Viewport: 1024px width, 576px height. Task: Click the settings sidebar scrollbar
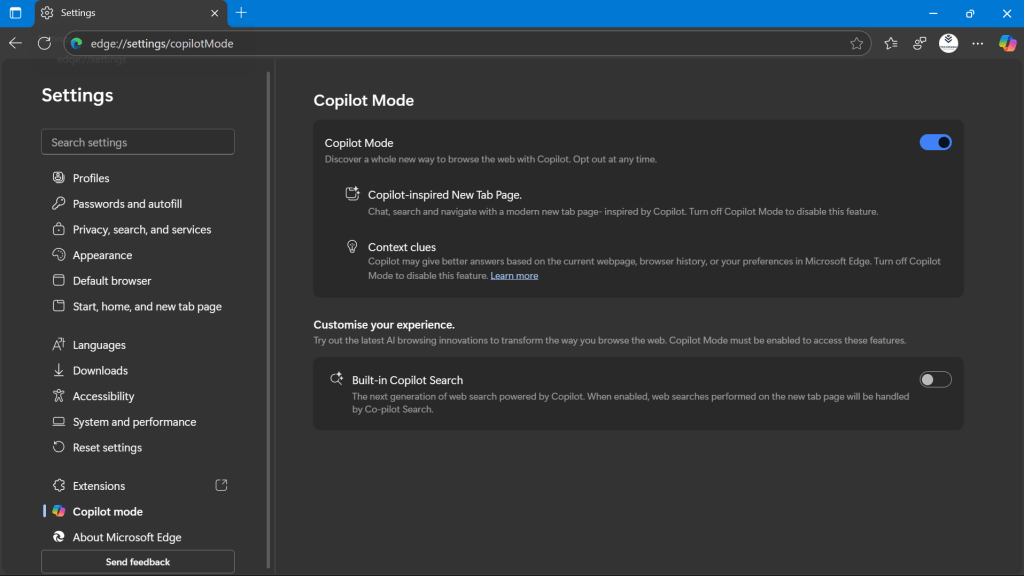click(268, 320)
